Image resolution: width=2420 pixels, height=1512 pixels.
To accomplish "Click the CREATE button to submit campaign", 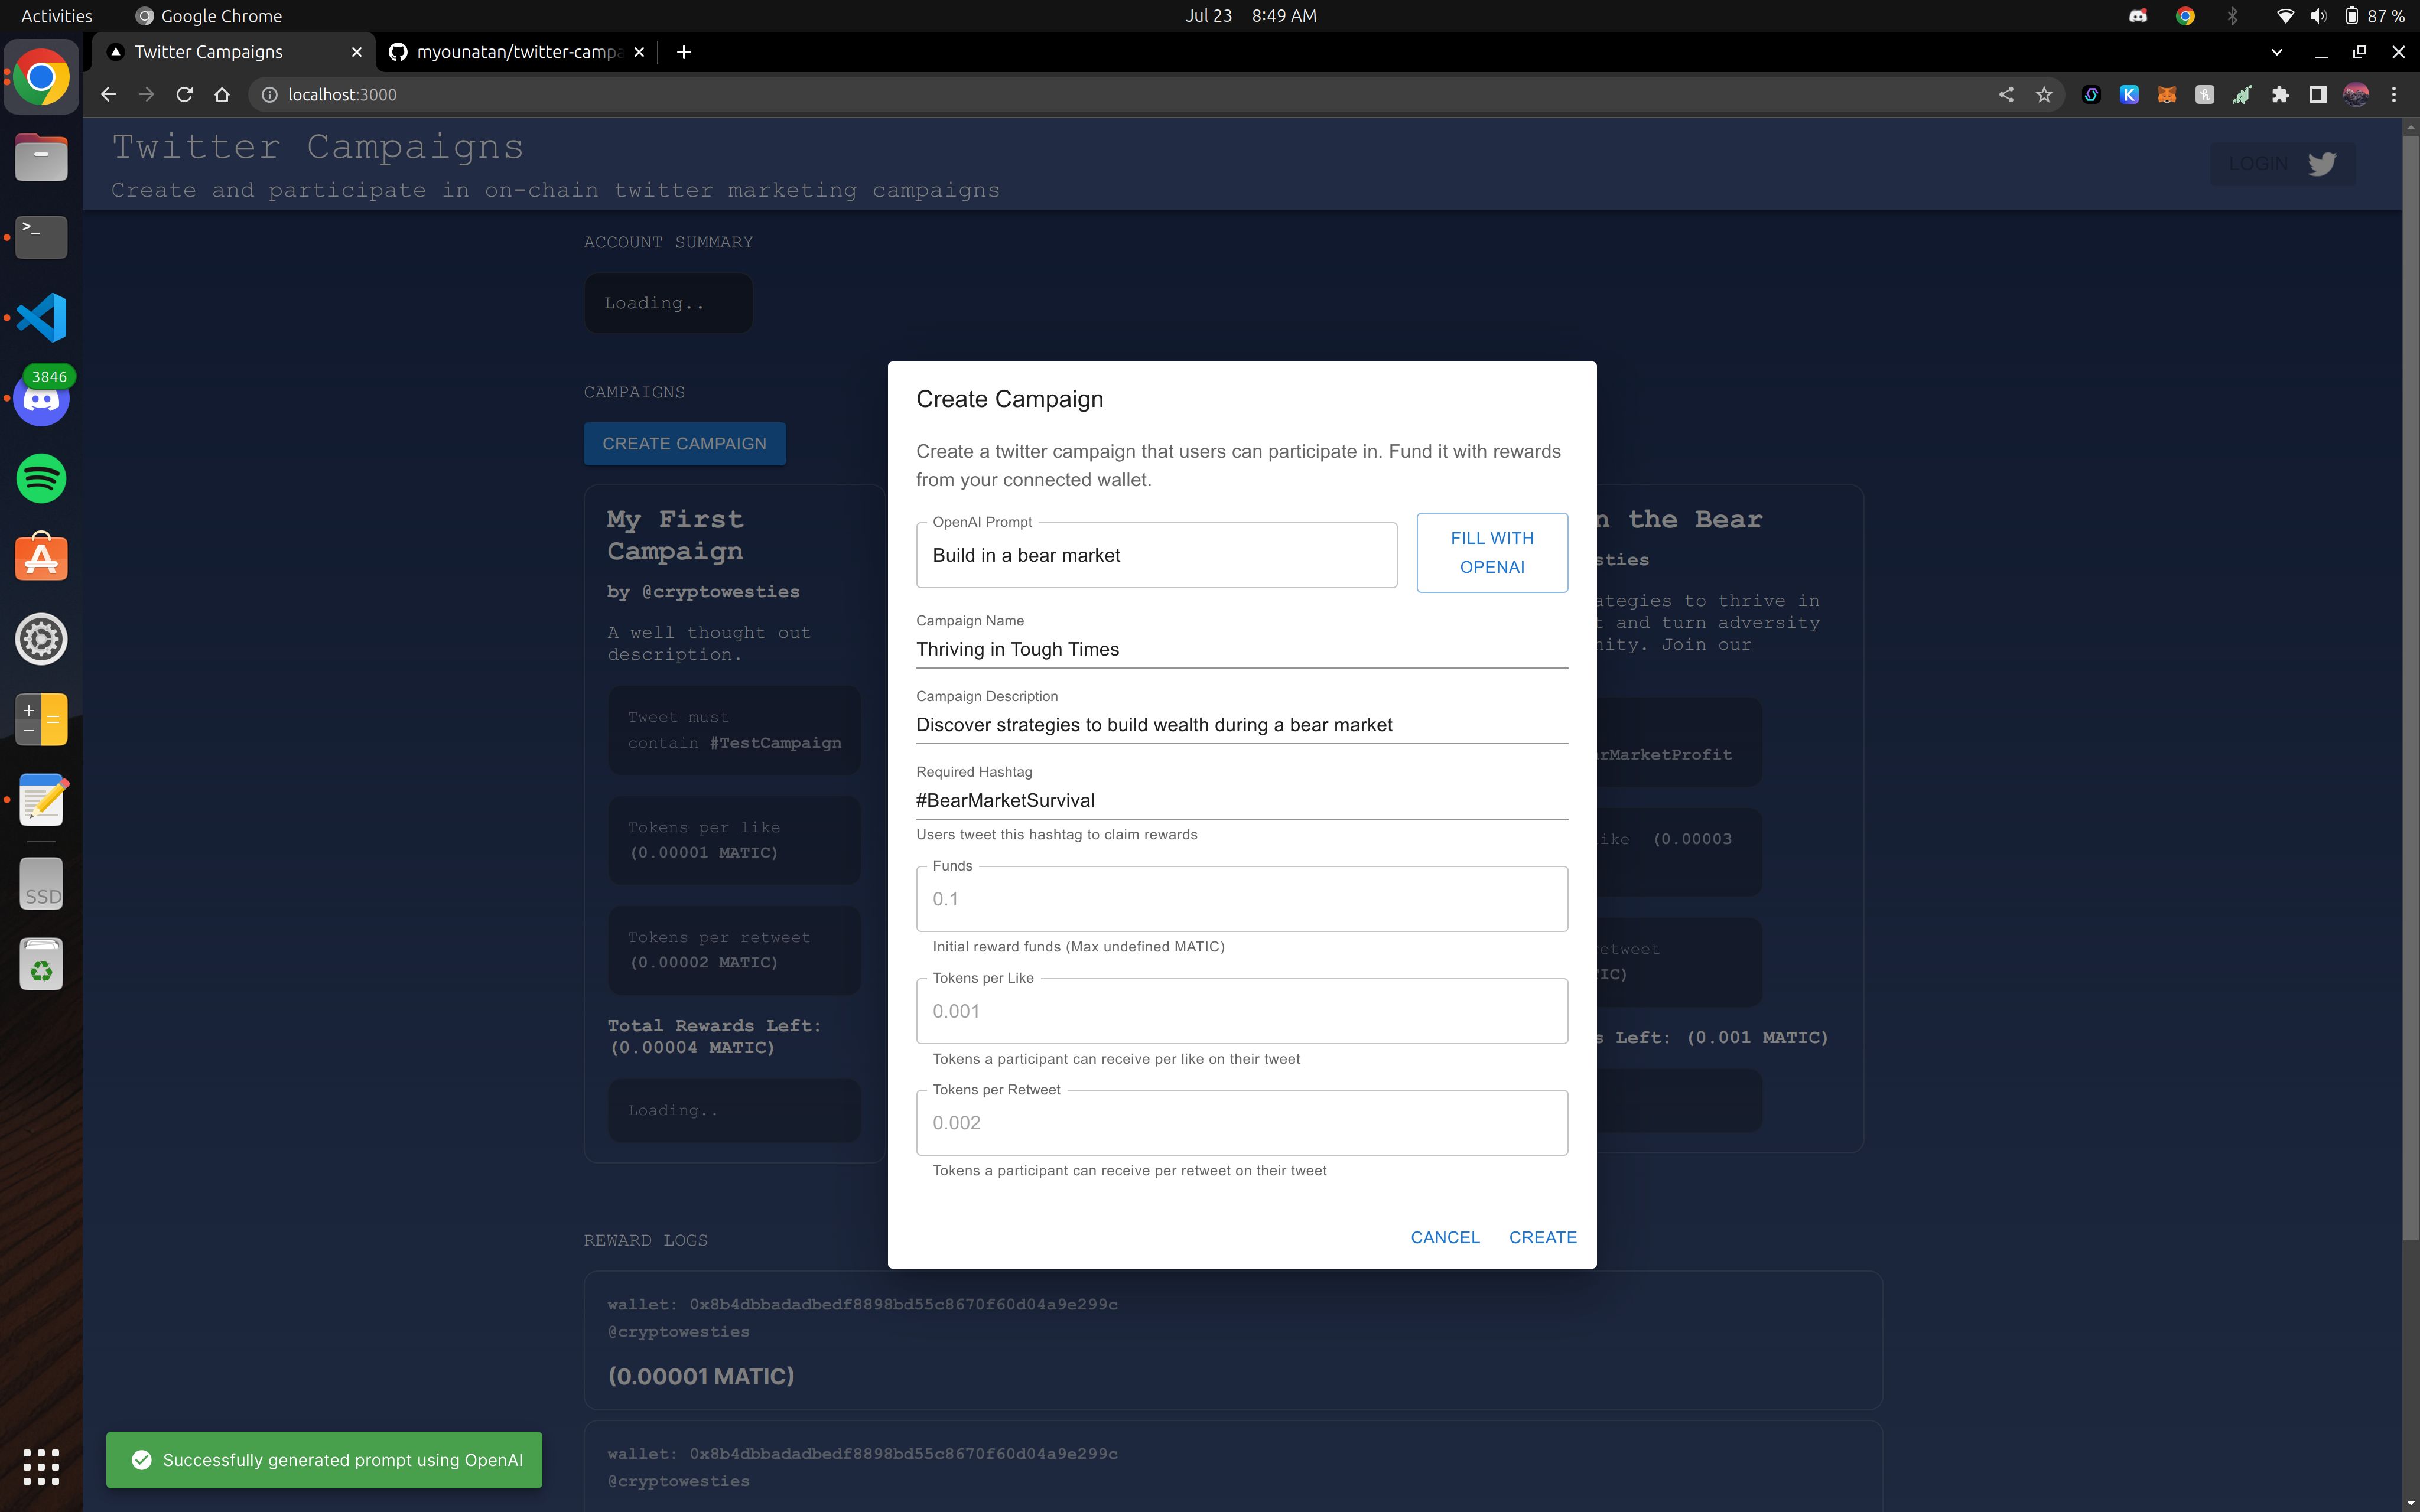I will [x=1540, y=1237].
